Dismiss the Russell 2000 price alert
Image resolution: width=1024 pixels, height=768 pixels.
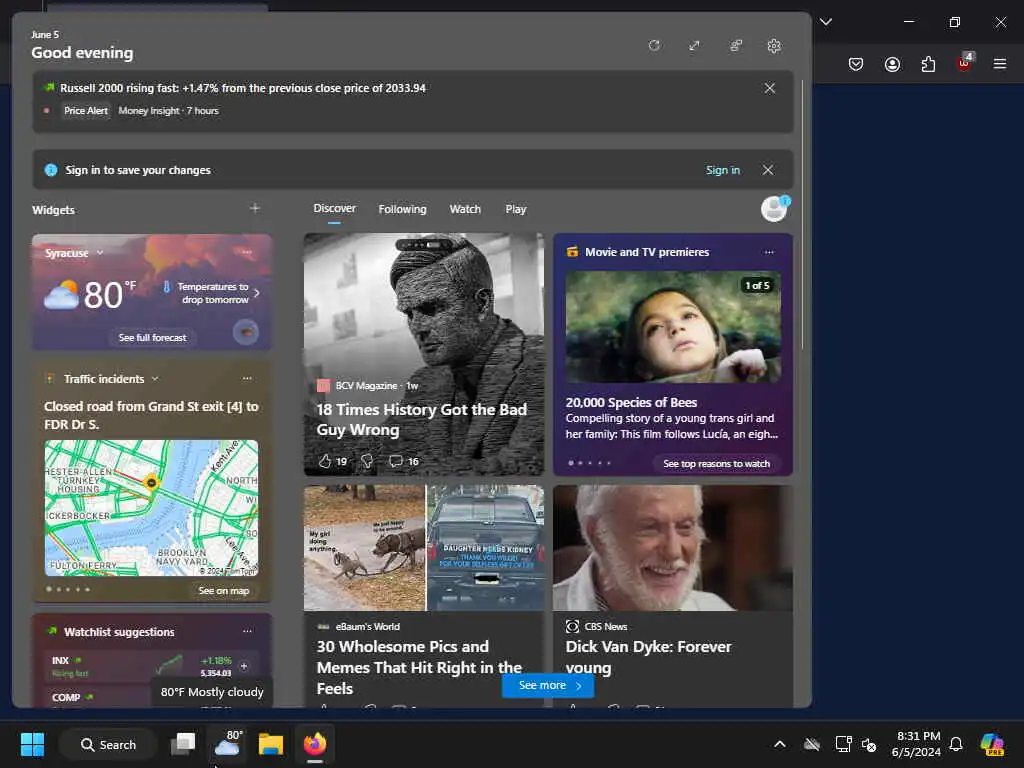(770, 88)
